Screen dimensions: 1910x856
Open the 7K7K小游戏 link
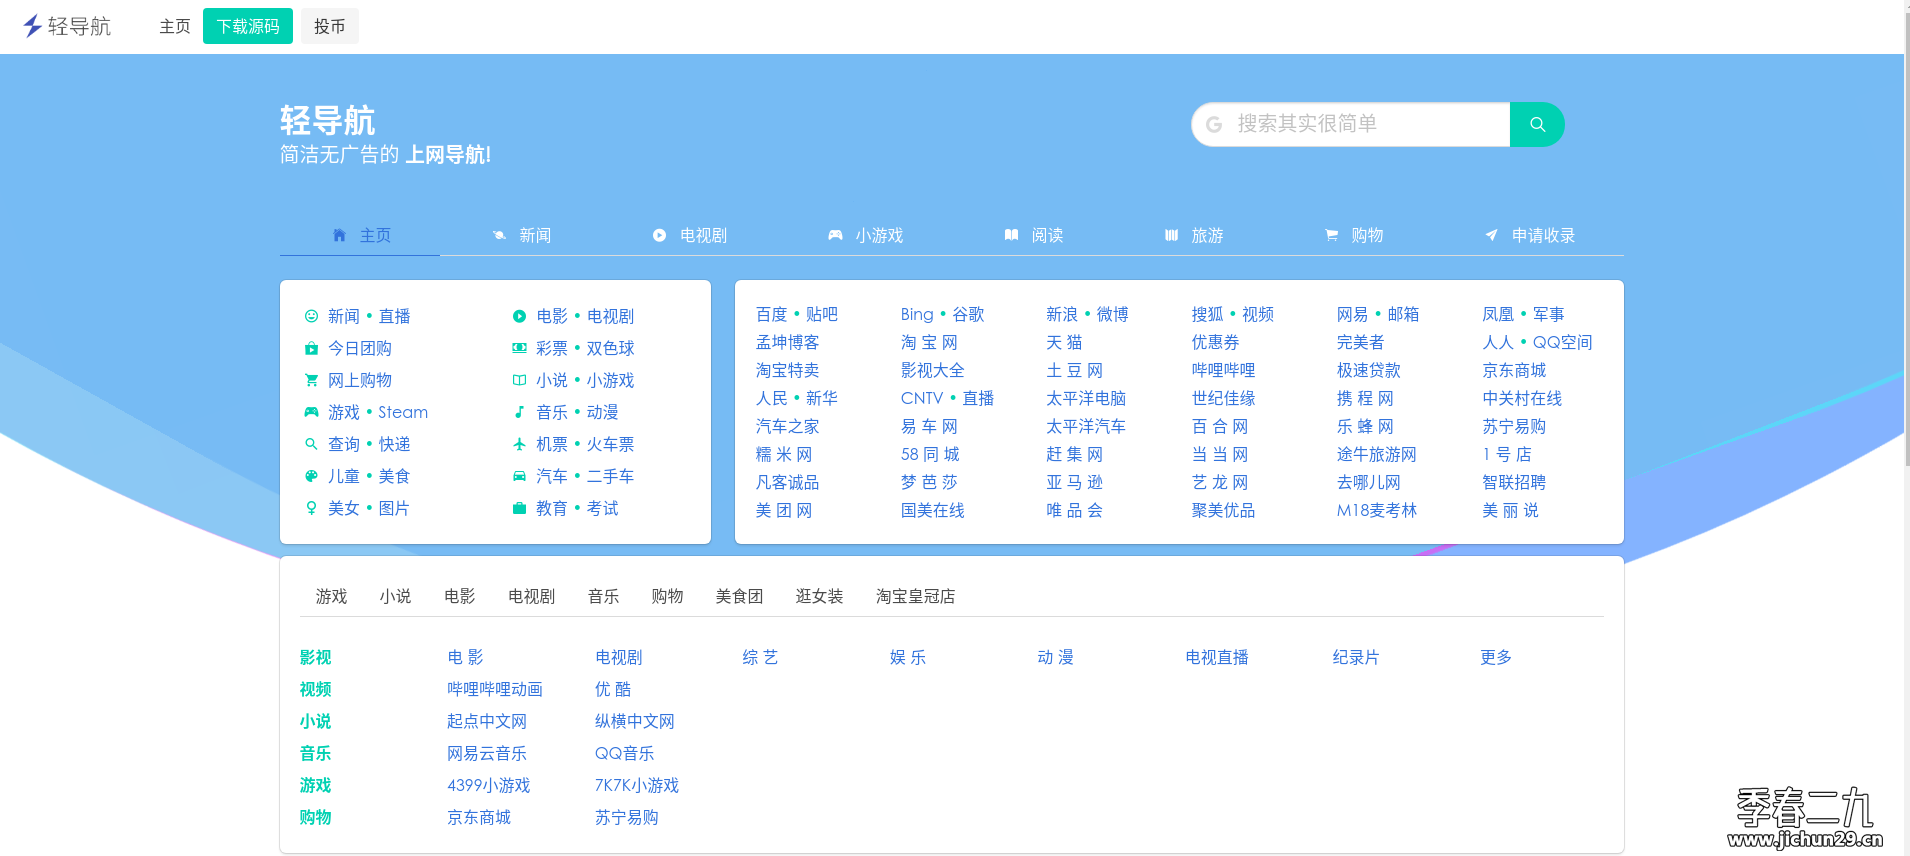click(x=637, y=785)
